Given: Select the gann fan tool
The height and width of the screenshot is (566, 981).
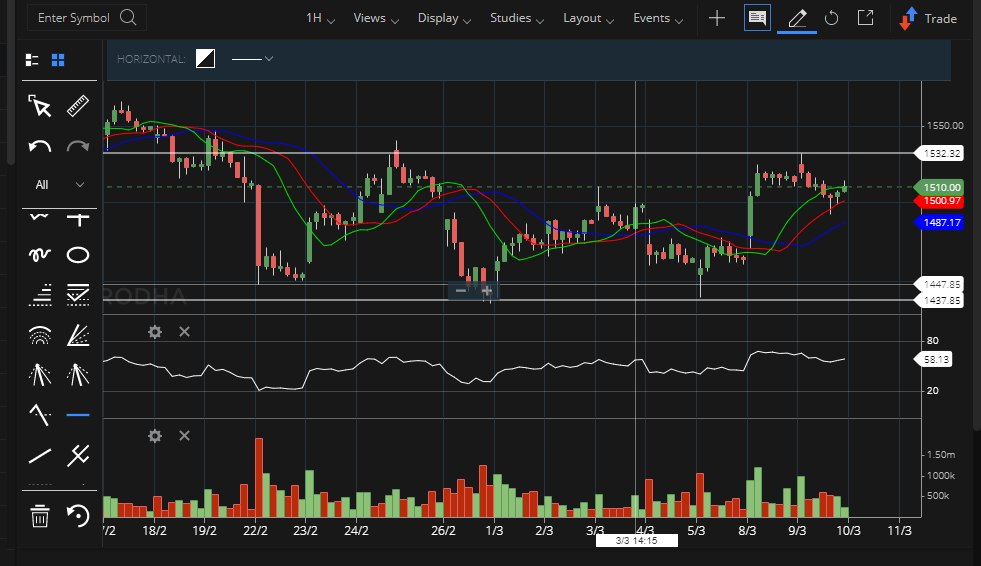Looking at the screenshot, I should point(78,375).
